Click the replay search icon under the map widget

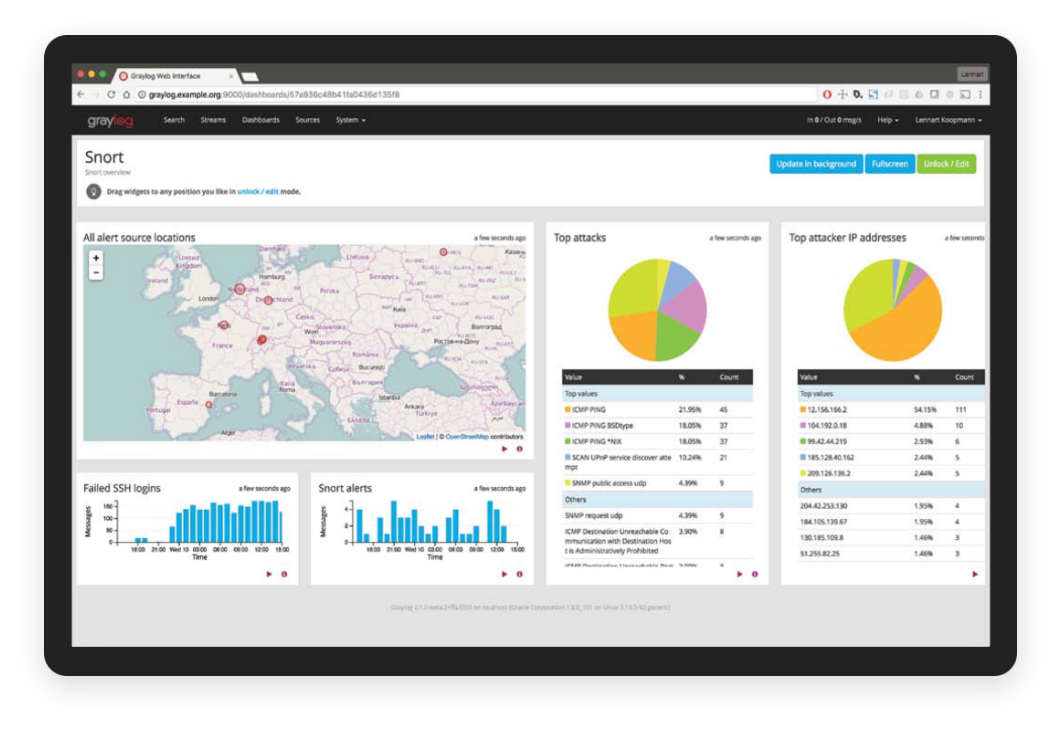coord(505,449)
